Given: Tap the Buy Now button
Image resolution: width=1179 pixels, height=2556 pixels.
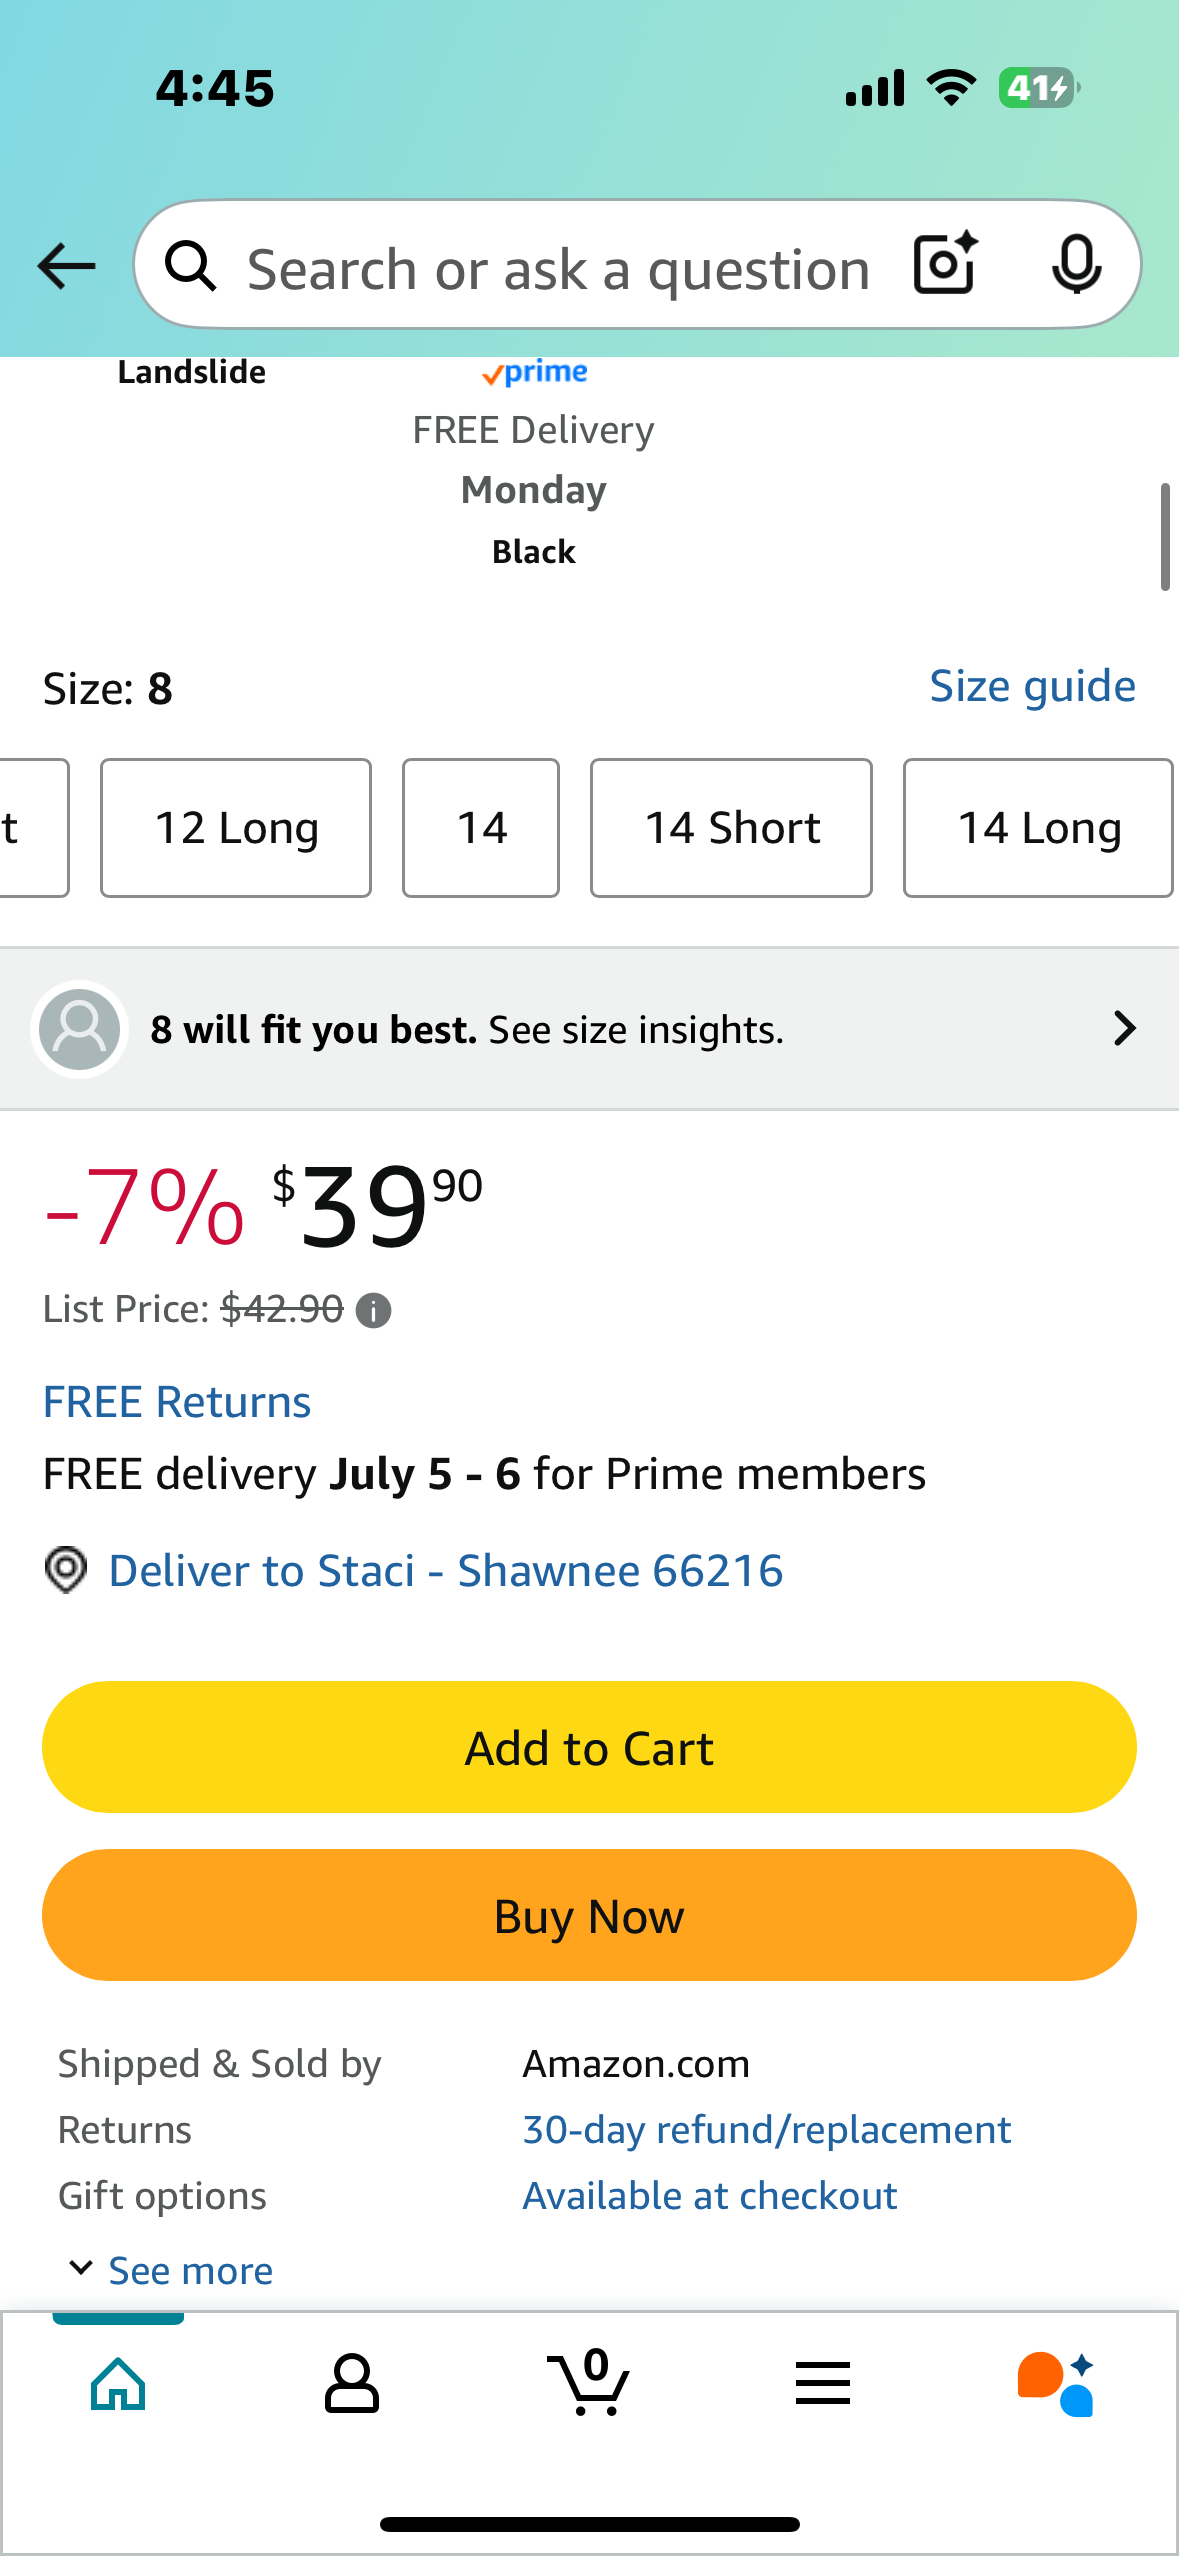Looking at the screenshot, I should (589, 1915).
